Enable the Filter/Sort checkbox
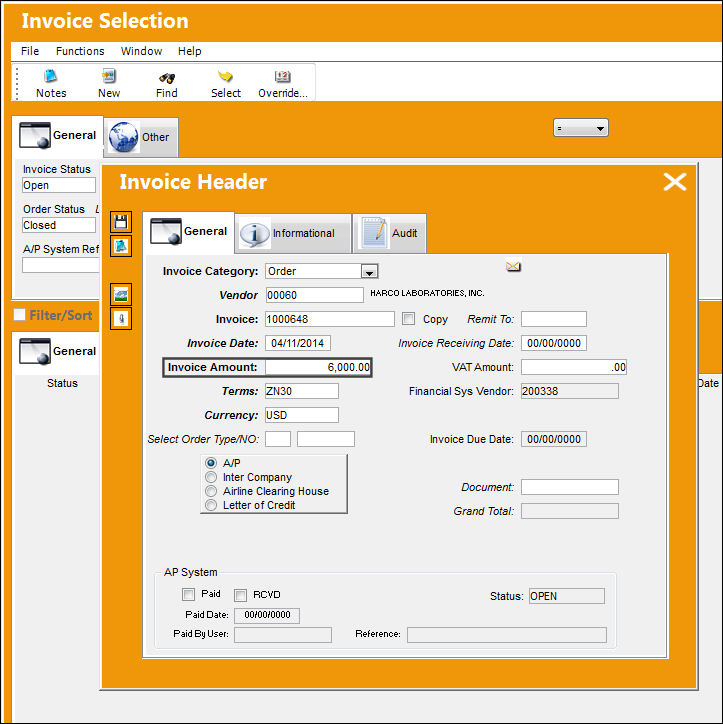 [19, 315]
